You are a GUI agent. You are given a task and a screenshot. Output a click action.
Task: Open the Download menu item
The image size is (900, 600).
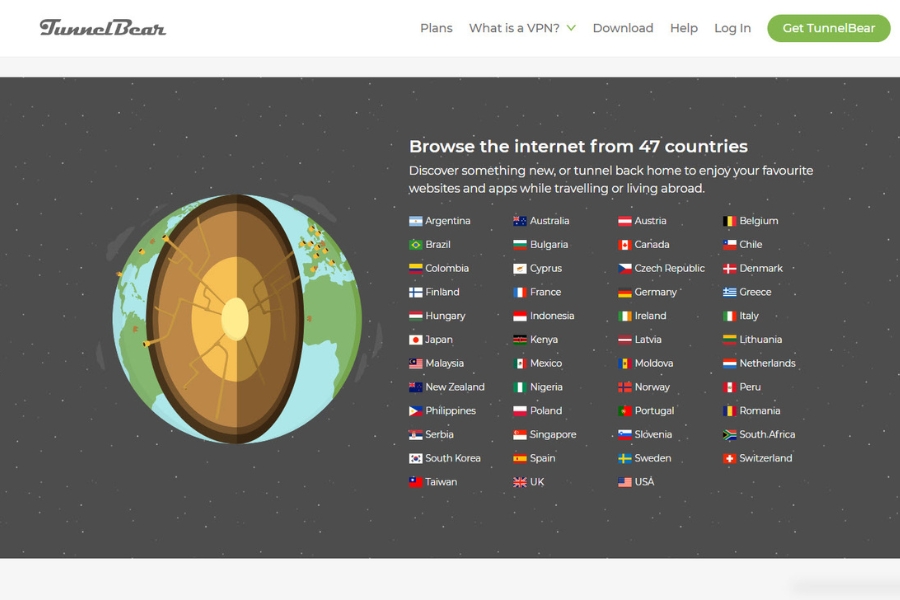coord(622,28)
